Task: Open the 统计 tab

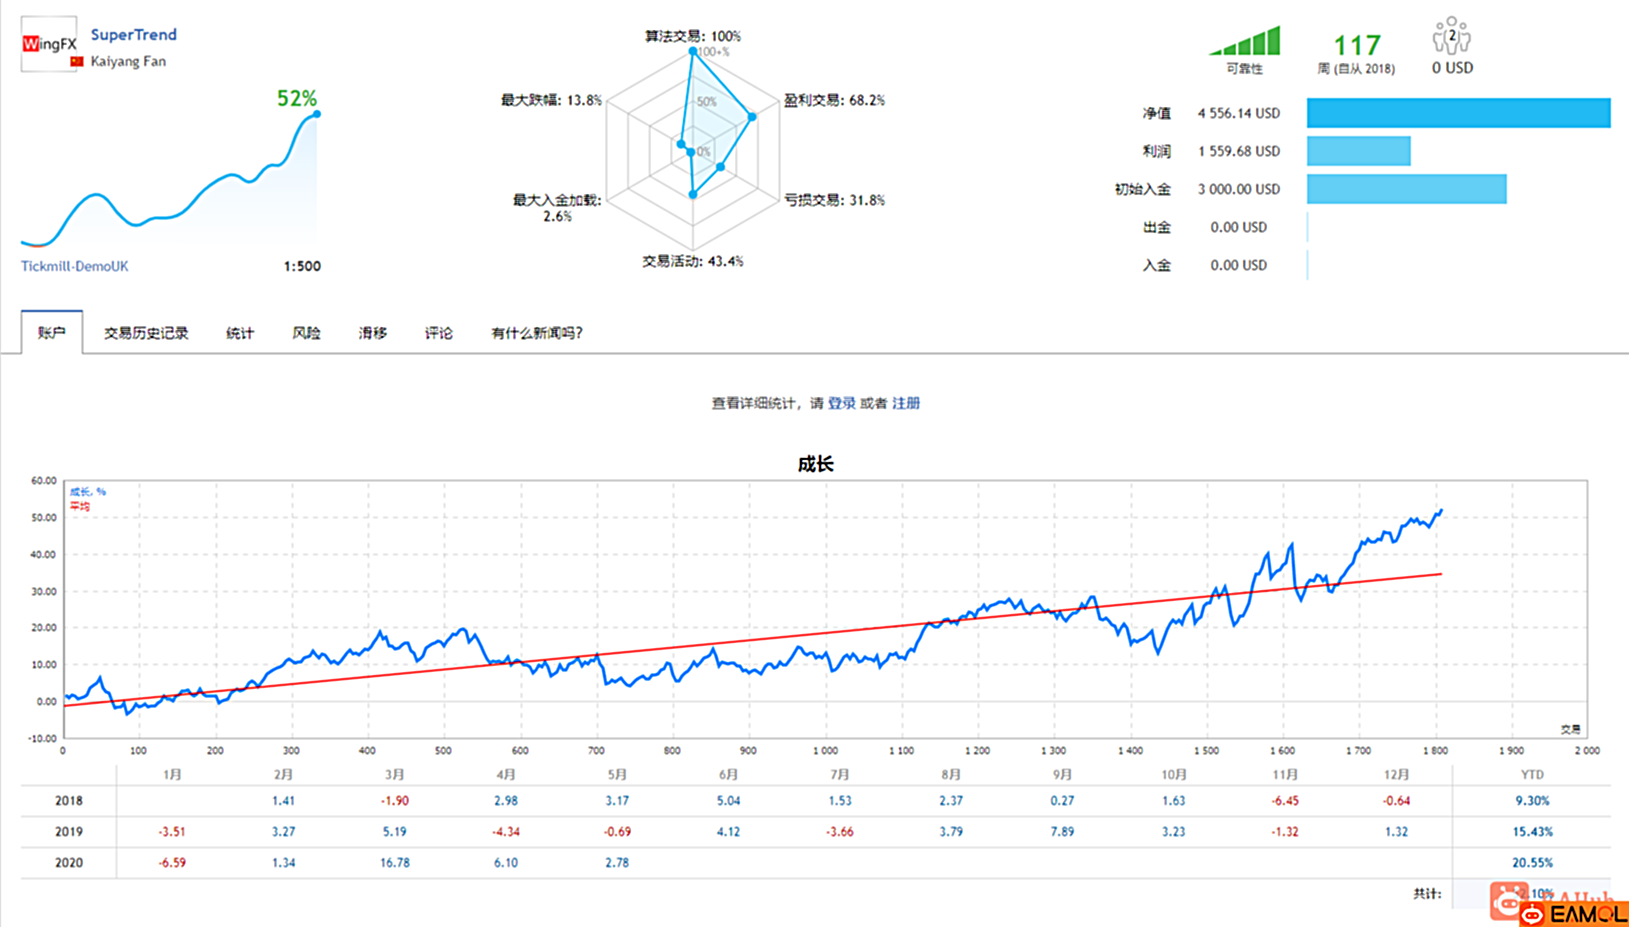Action: pos(239,333)
